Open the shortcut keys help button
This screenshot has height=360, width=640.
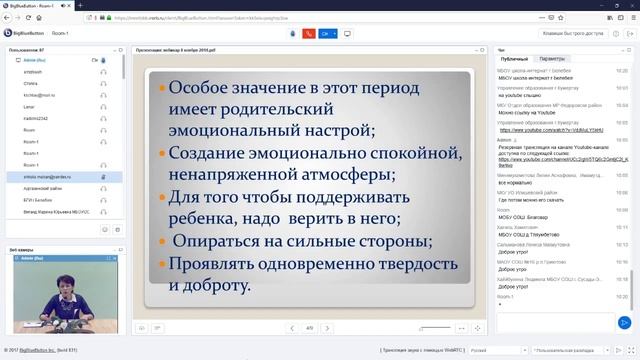point(573,33)
